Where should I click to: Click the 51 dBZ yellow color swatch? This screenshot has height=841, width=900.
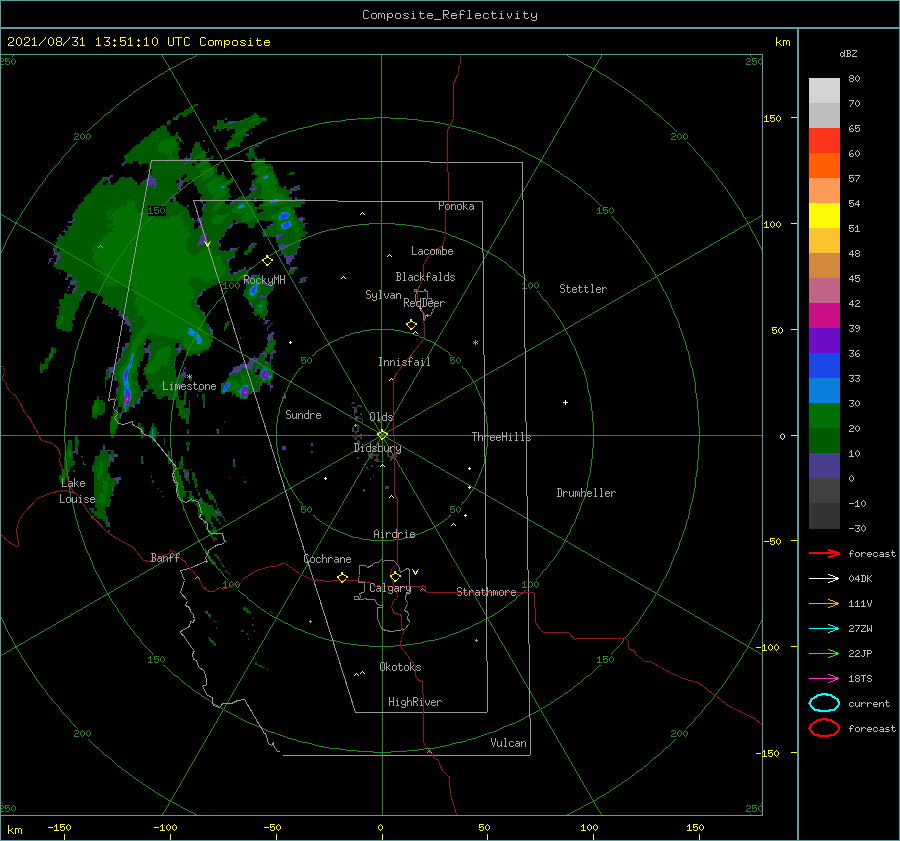824,215
